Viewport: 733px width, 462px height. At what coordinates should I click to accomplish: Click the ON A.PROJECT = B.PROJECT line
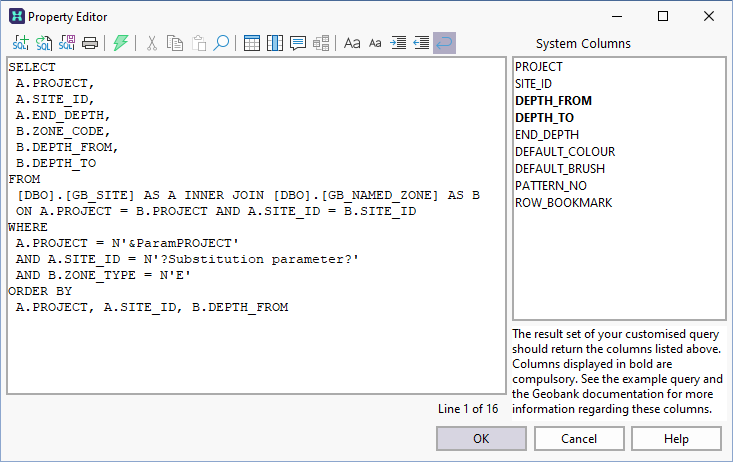pos(216,211)
